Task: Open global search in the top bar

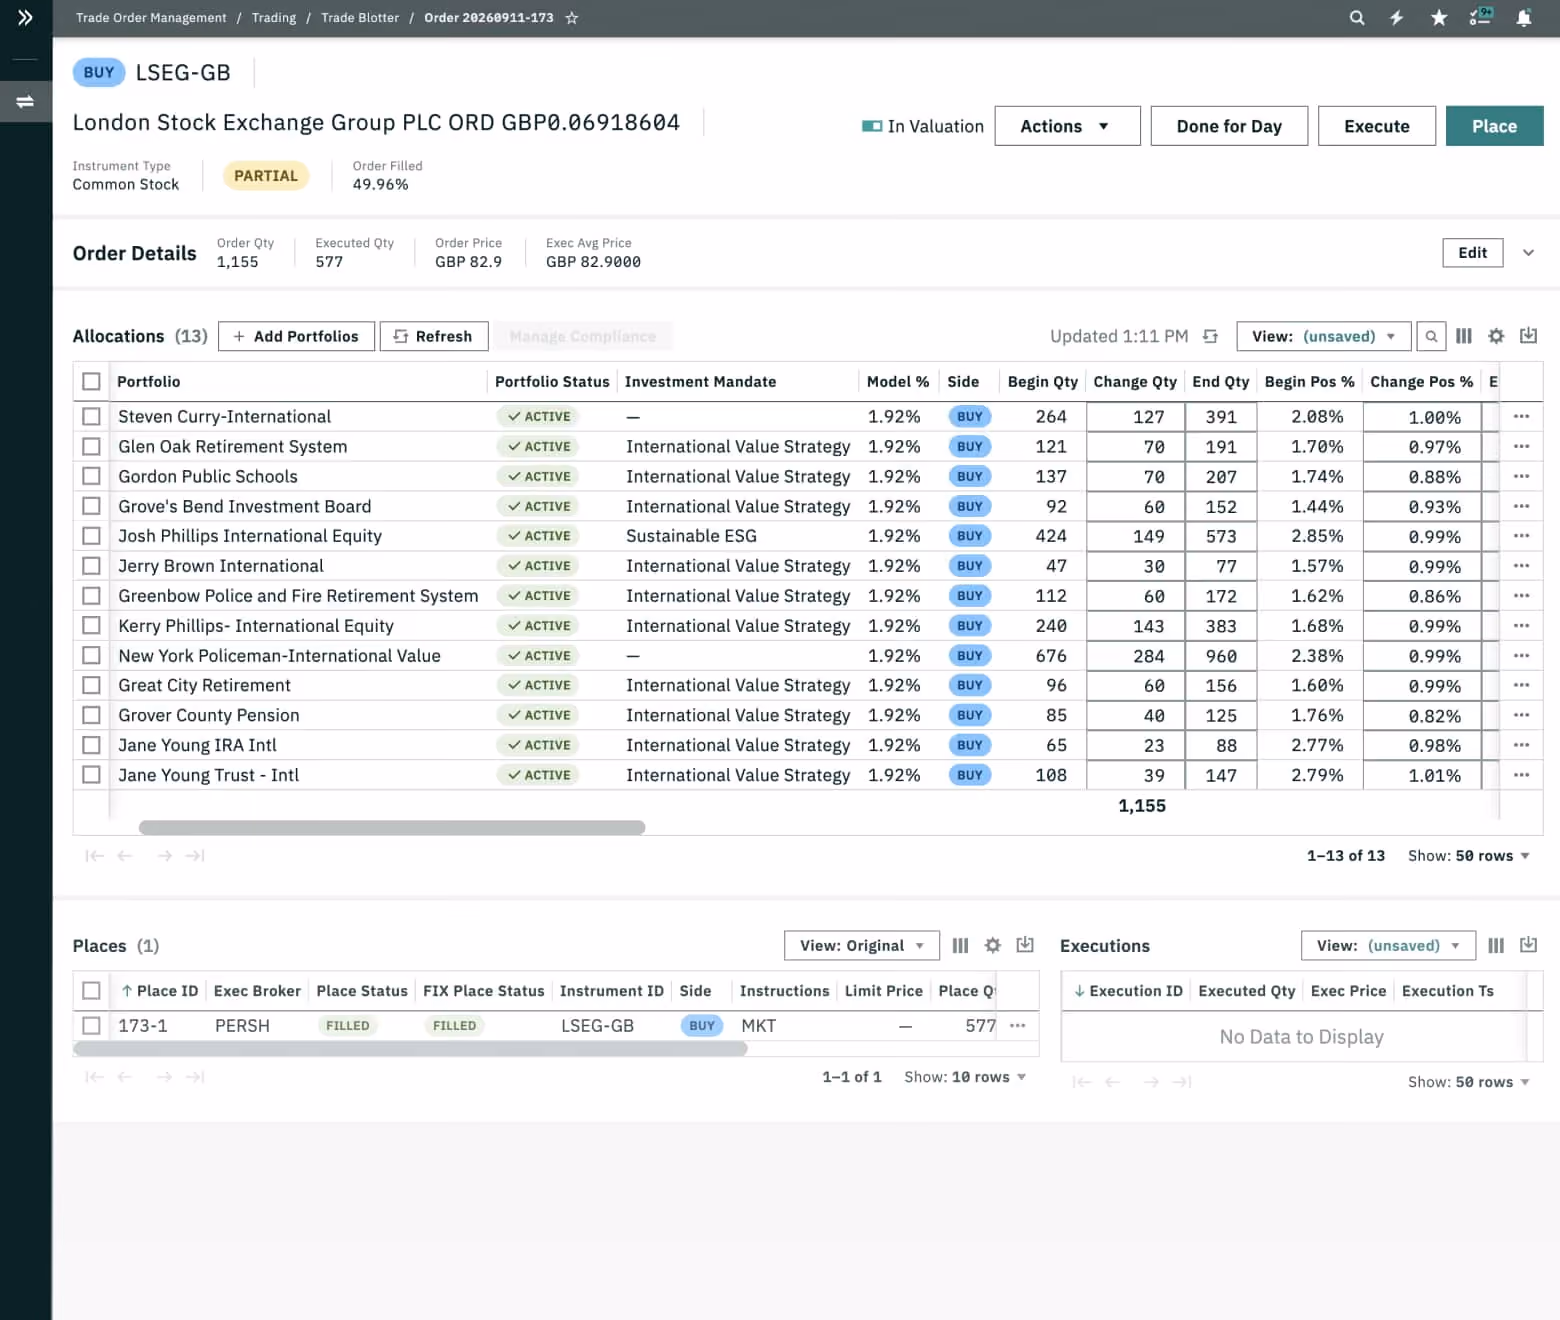Action: 1356,17
